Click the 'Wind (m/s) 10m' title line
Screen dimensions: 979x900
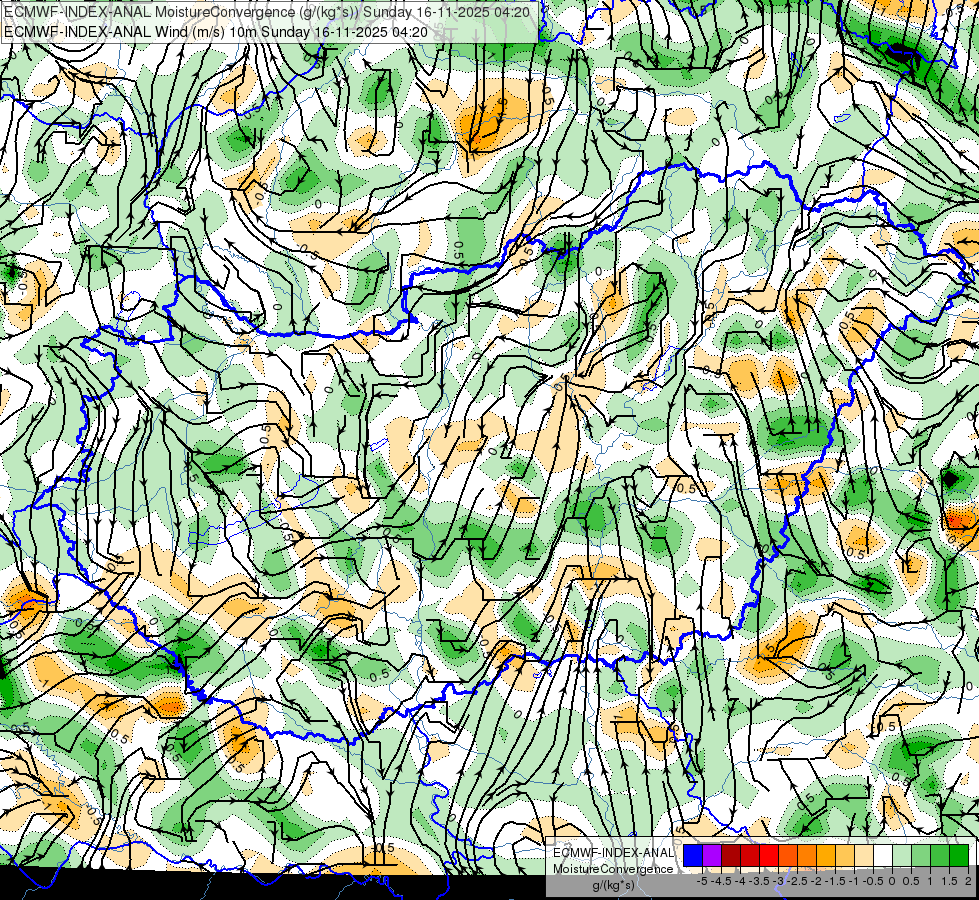tap(216, 31)
